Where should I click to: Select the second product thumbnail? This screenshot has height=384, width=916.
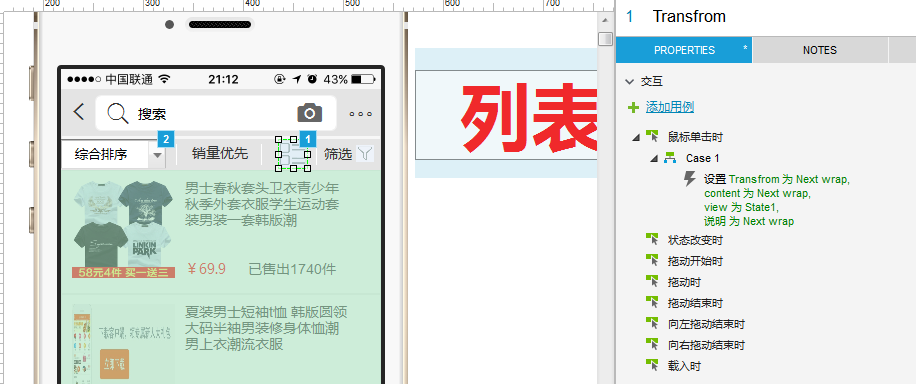pyautogui.click(x=123, y=344)
